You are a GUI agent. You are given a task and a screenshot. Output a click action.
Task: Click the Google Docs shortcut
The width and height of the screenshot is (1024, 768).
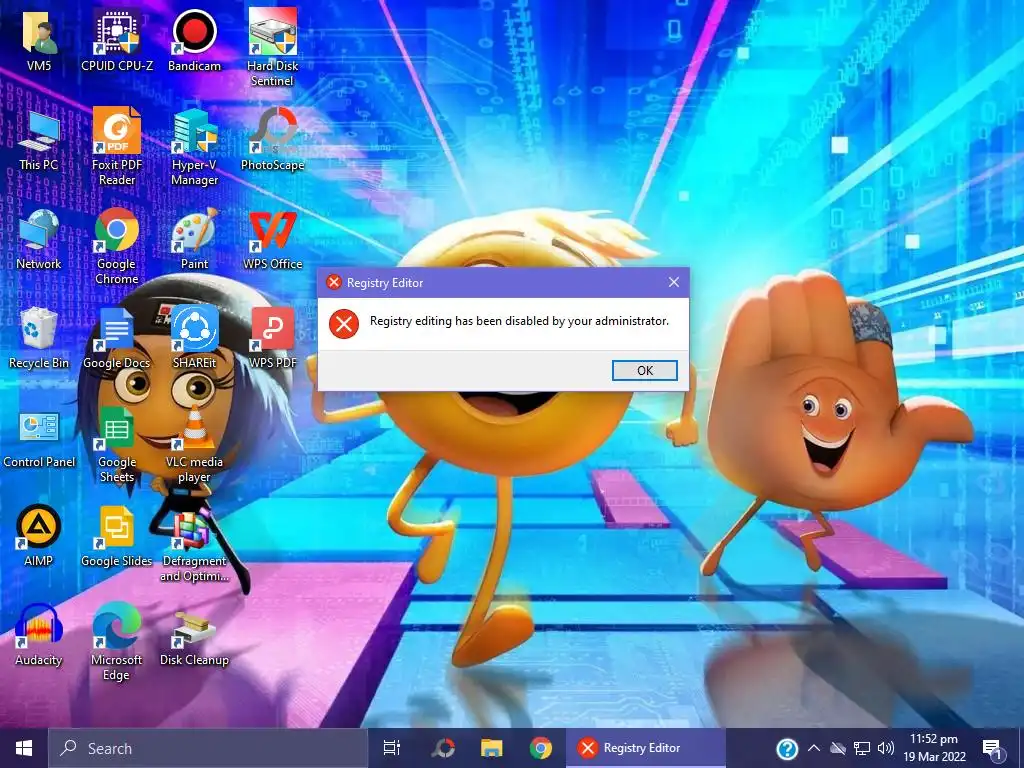pyautogui.click(x=117, y=338)
